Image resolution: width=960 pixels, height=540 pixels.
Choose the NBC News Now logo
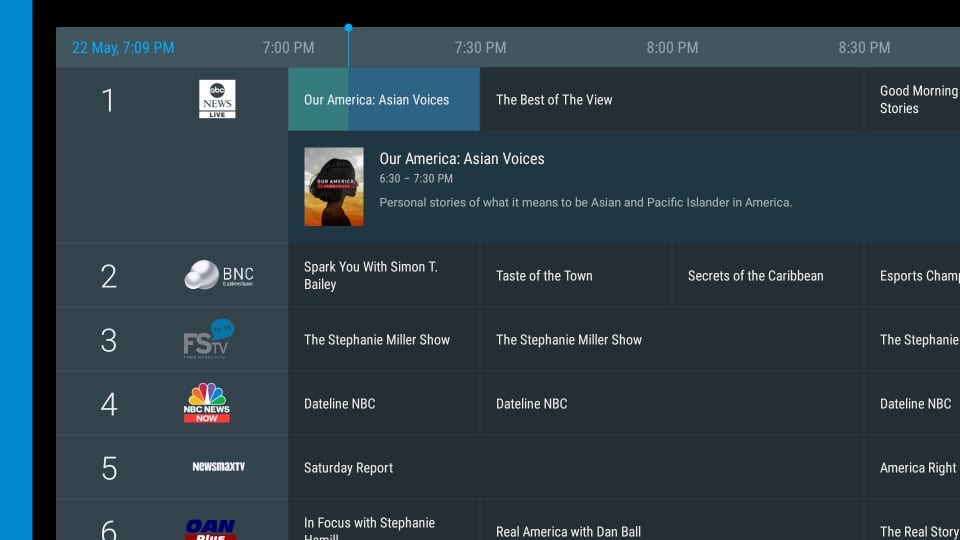point(207,403)
